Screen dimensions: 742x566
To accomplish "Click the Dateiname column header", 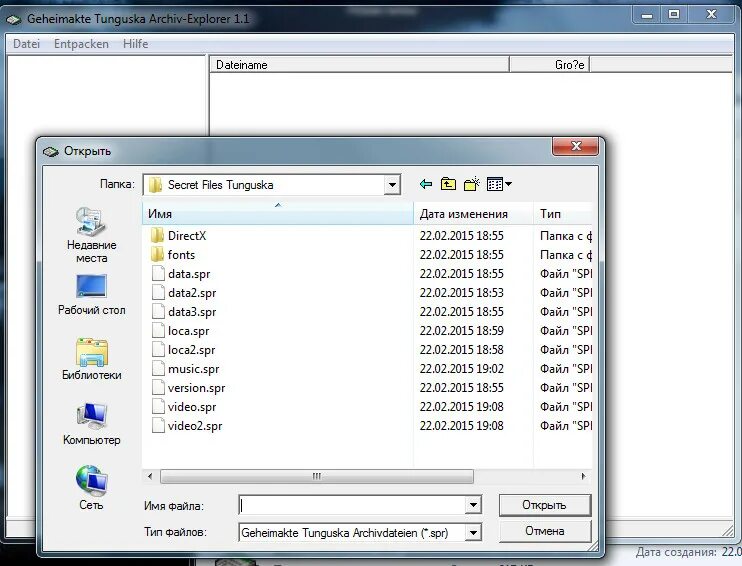I will pos(359,64).
